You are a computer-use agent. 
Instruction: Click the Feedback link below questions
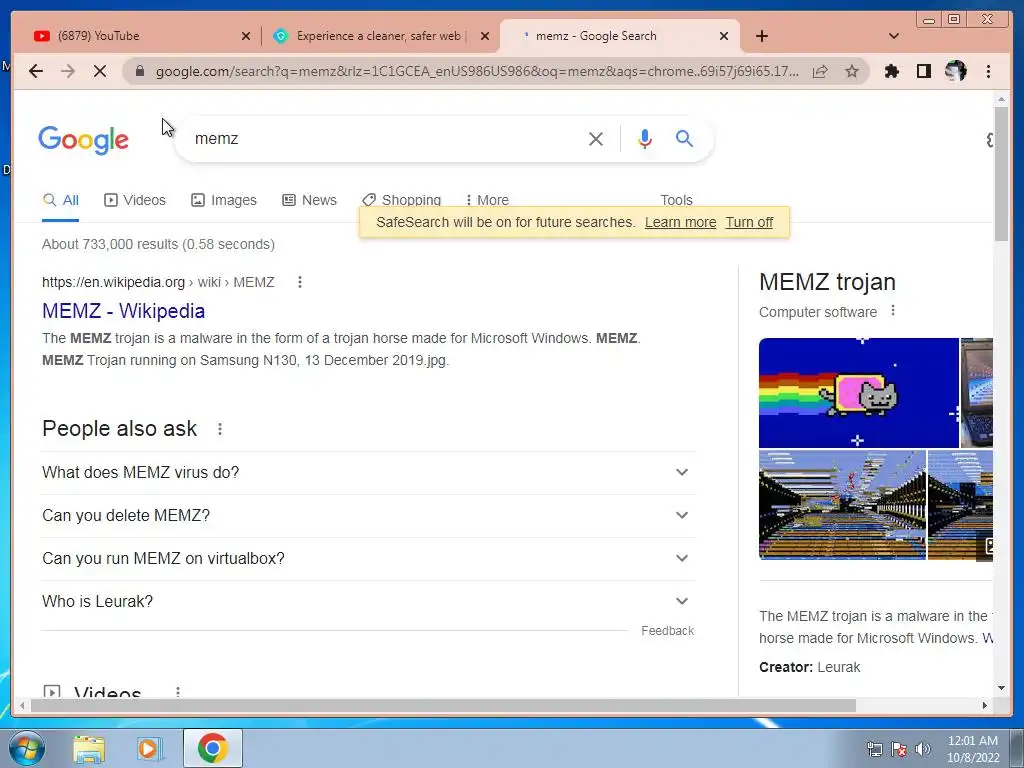[x=667, y=631]
